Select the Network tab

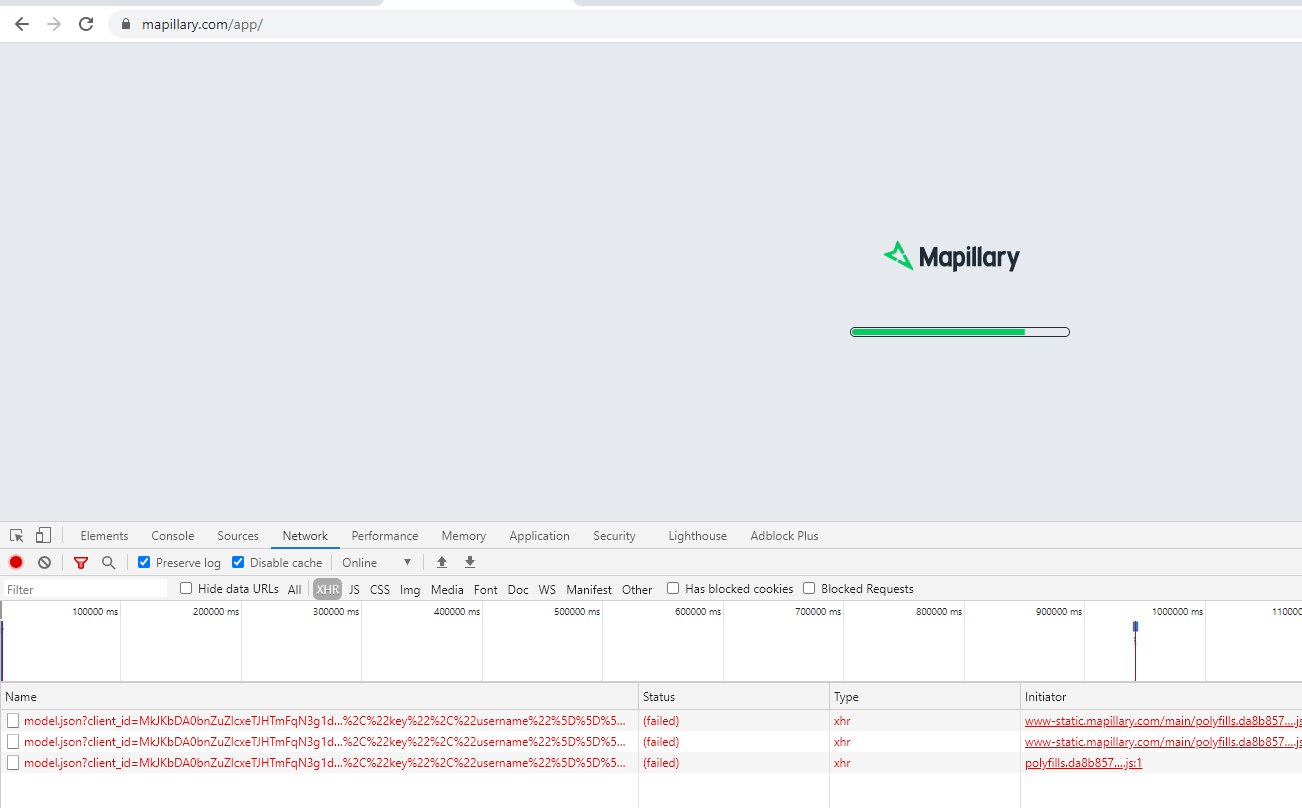(305, 536)
